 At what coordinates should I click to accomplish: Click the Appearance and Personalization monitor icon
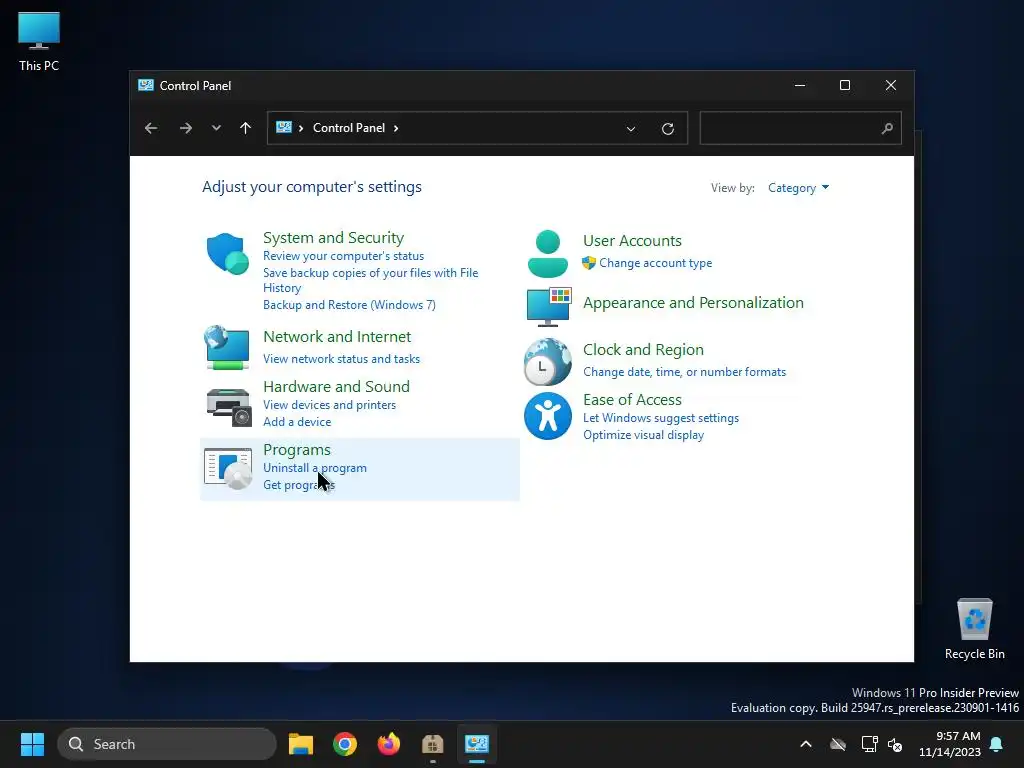pyautogui.click(x=549, y=306)
